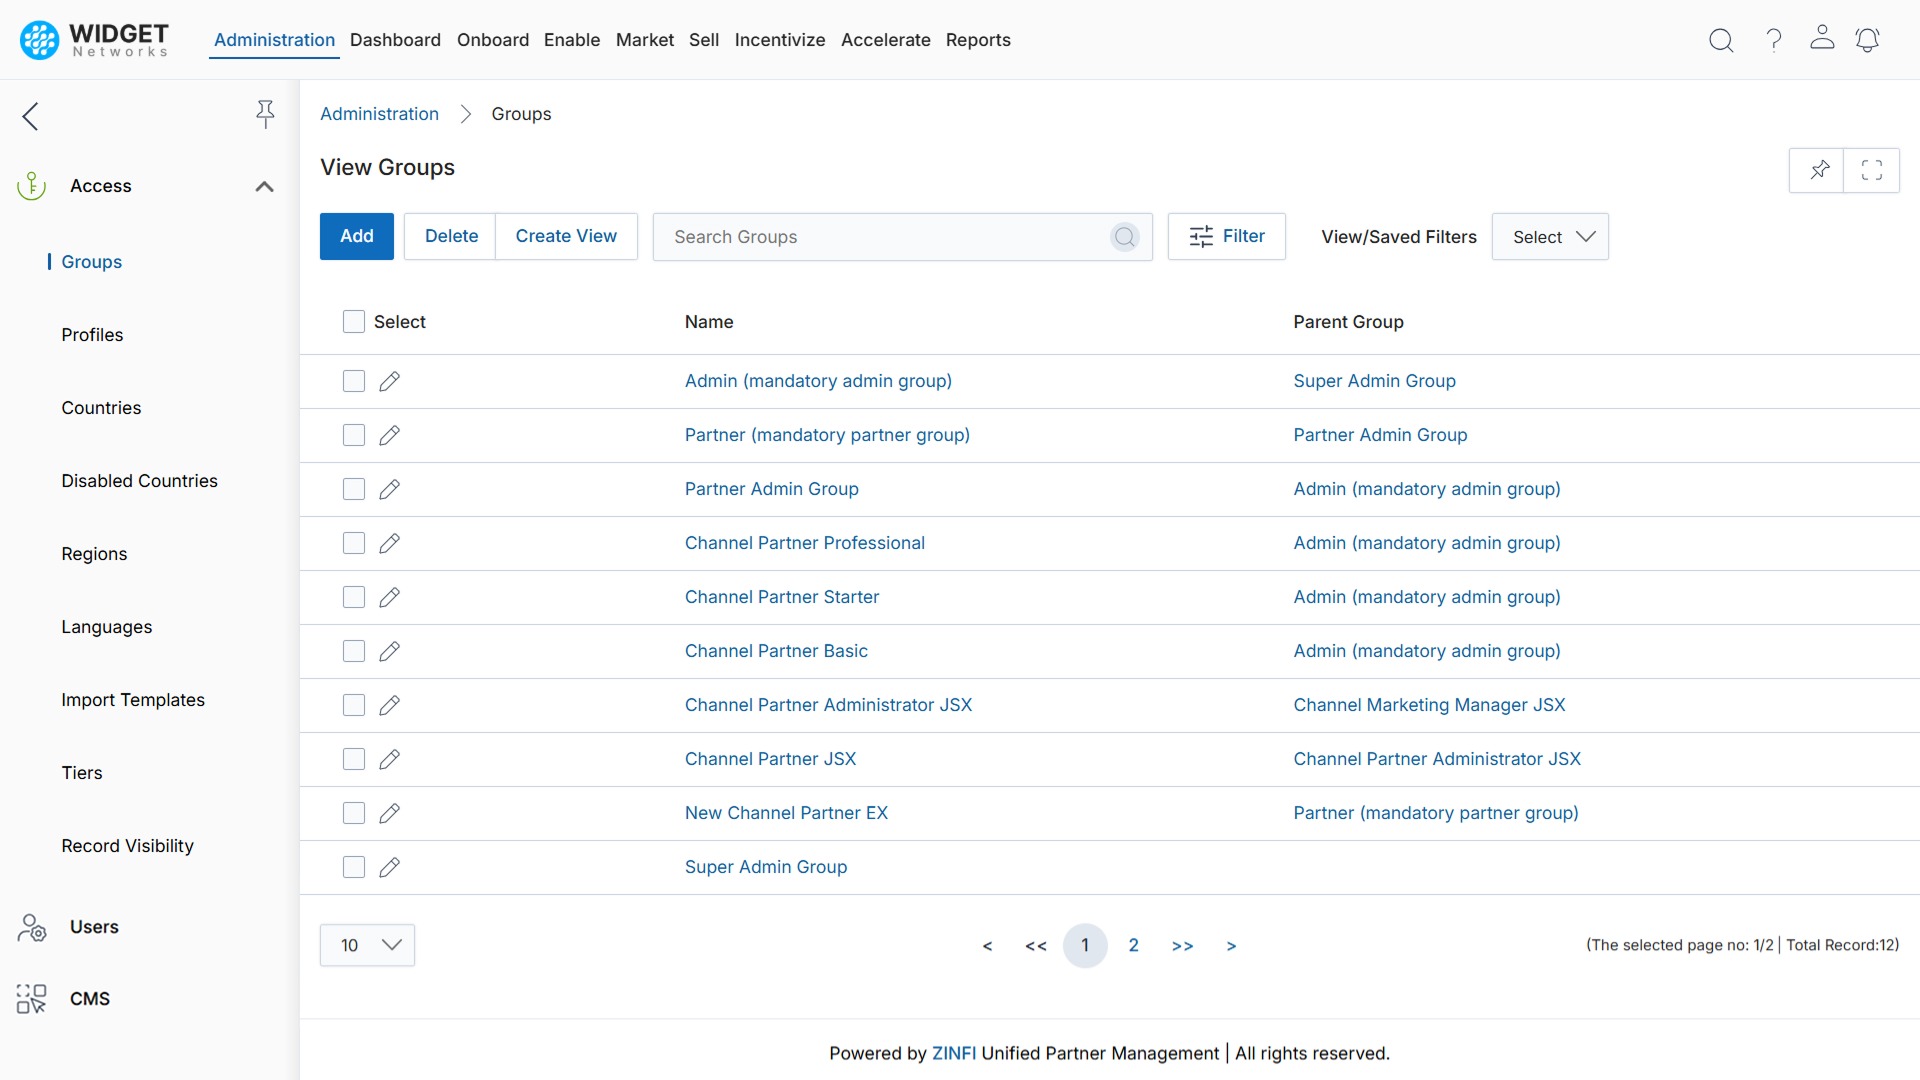Open the search with the magnifier icon
Screen dimensions: 1920x1080
point(1721,40)
